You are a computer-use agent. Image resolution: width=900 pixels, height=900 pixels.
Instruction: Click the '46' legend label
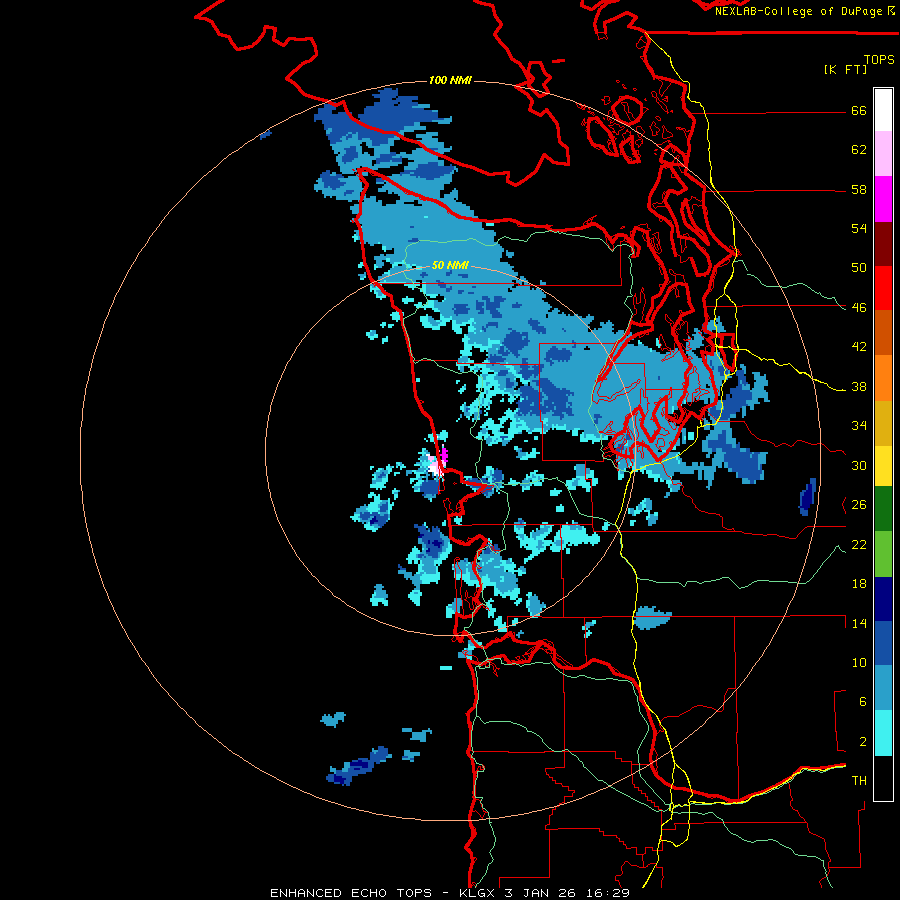point(859,308)
